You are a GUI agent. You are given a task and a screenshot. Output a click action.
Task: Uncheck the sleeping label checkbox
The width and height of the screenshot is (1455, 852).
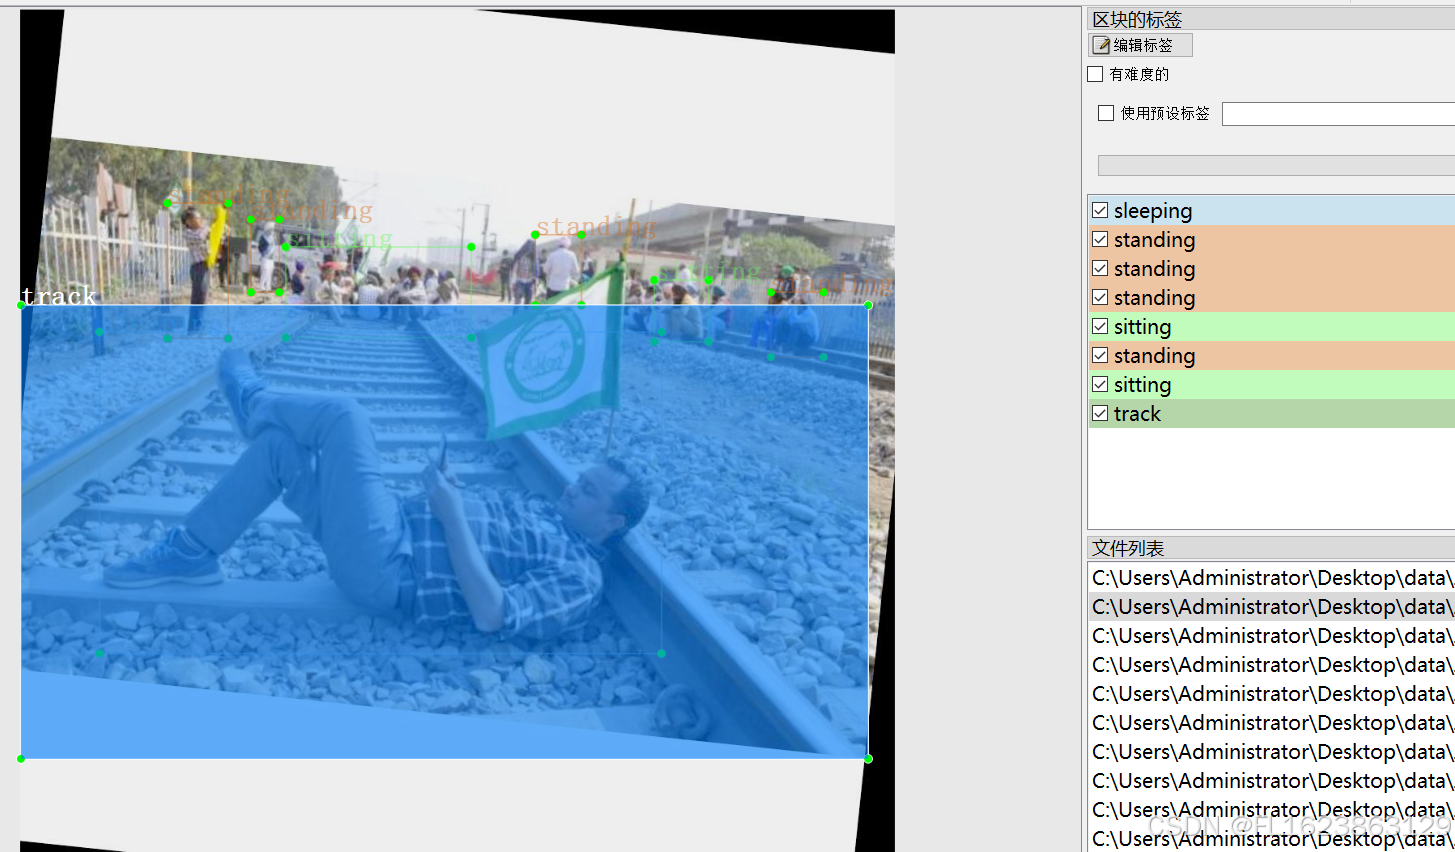coord(1100,210)
